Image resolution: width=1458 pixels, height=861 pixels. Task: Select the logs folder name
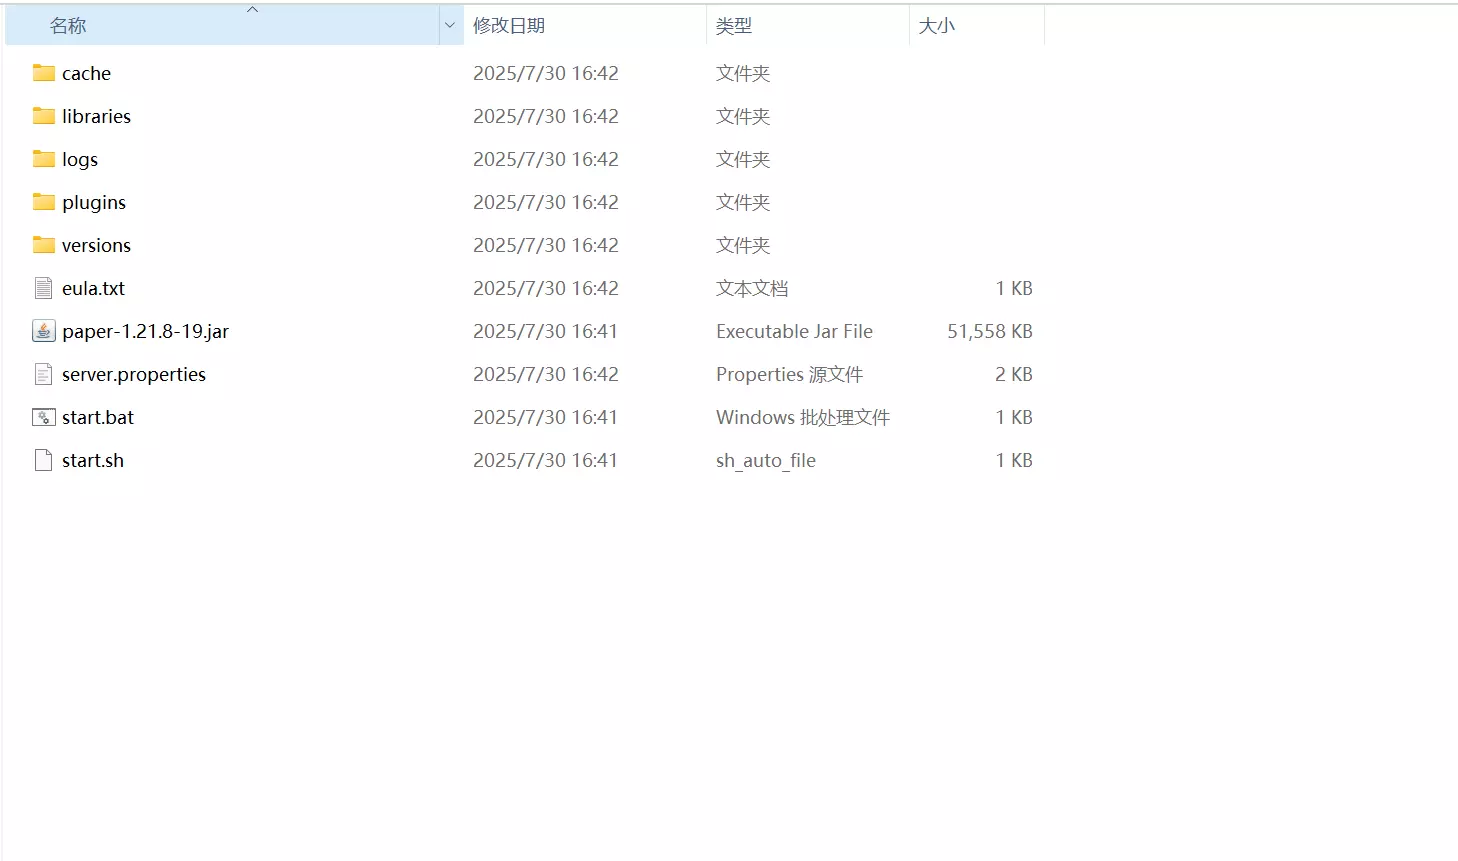coord(80,160)
